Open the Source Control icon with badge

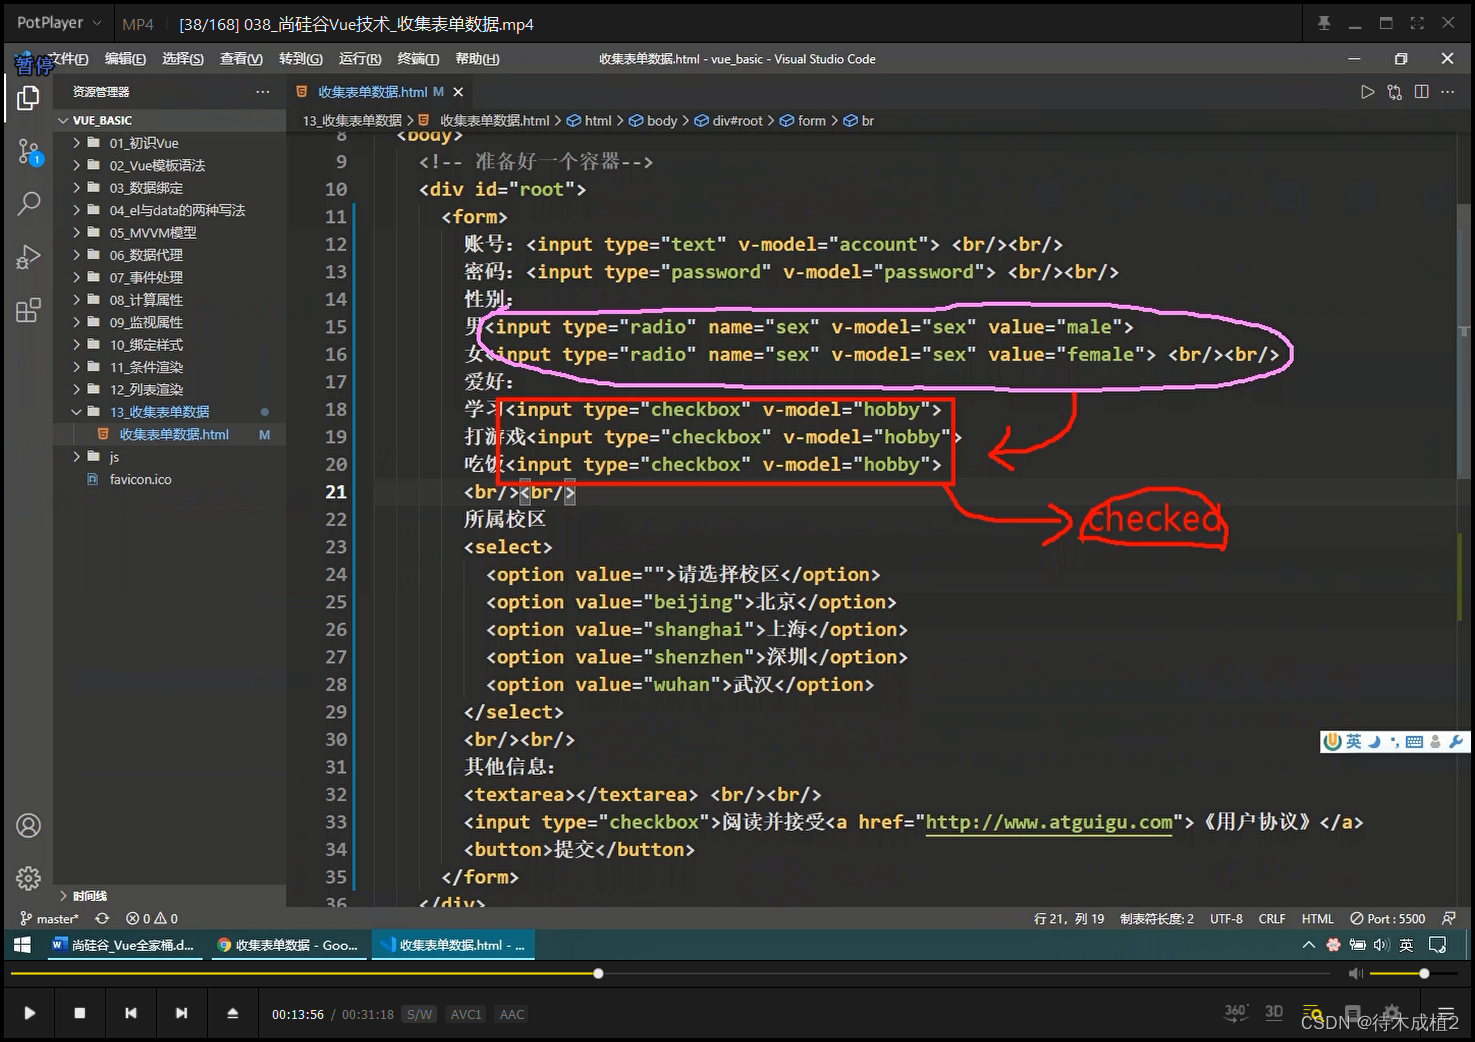29,152
